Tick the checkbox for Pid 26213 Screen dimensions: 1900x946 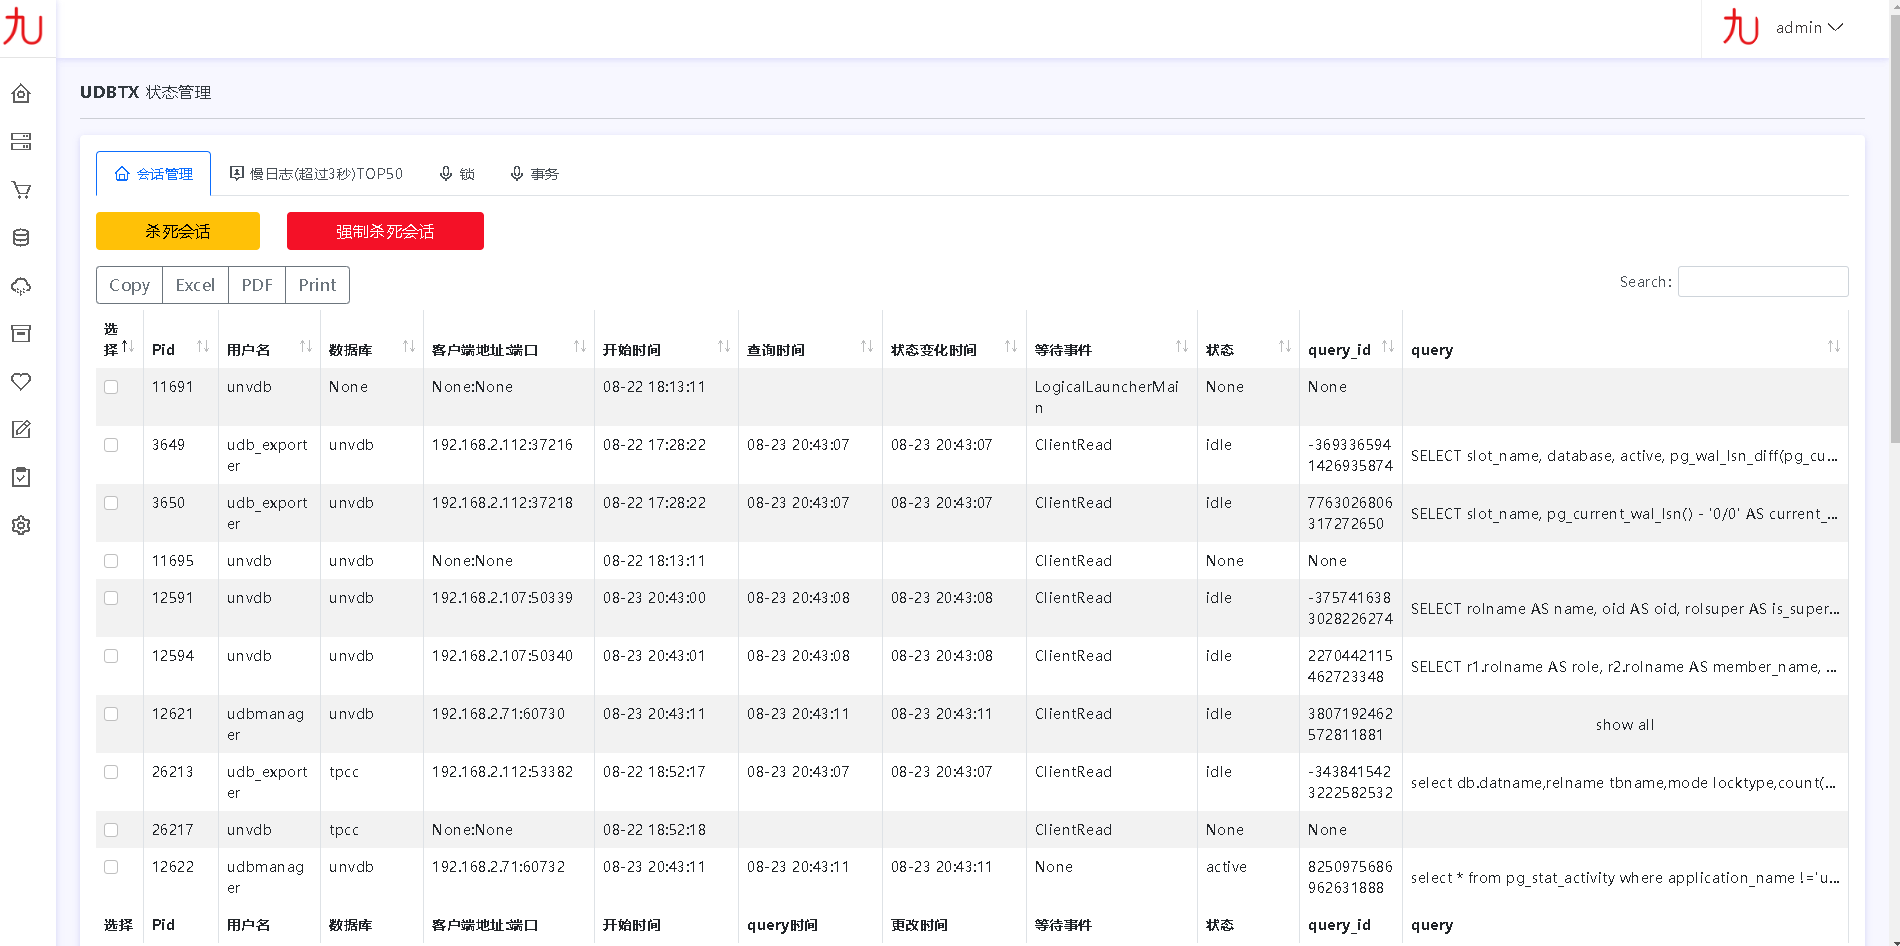111,772
